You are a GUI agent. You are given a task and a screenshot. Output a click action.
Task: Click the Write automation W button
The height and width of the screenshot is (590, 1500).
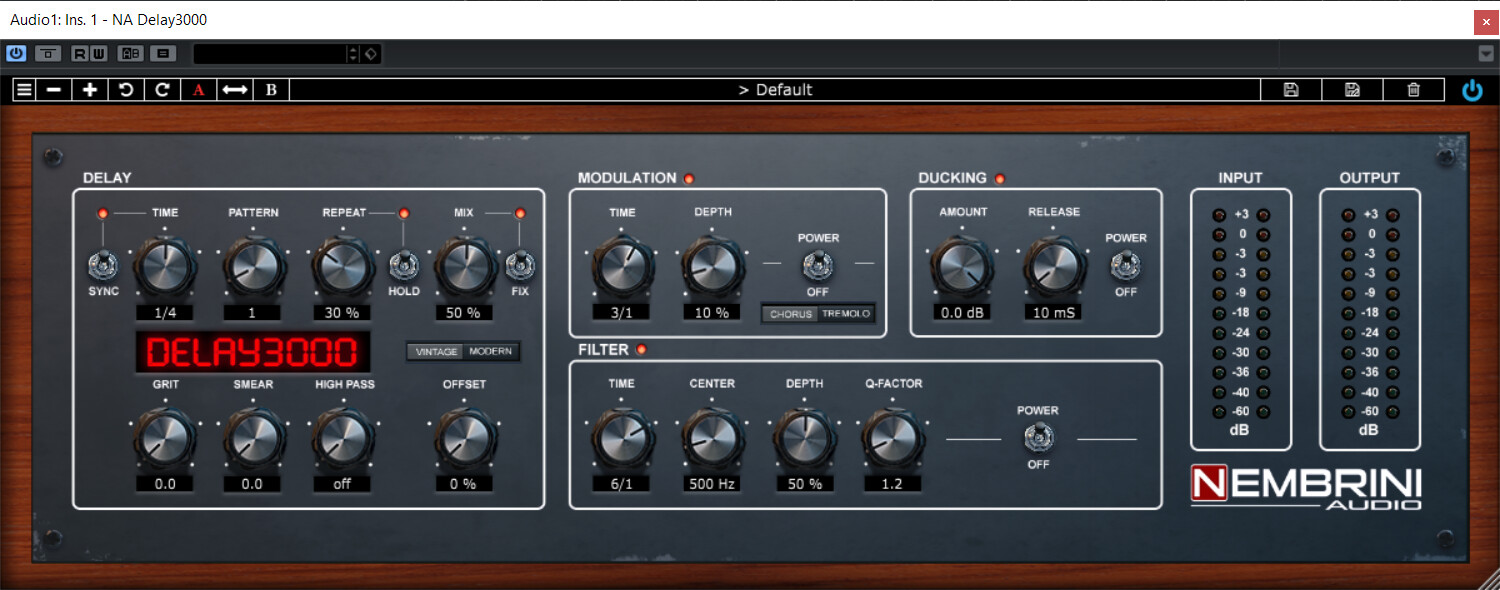[98, 53]
